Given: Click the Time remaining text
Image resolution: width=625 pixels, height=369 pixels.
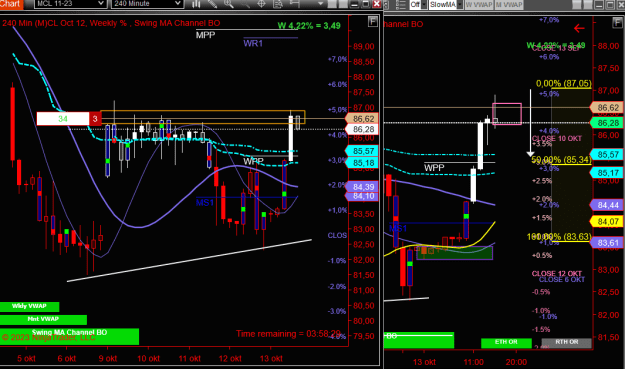Looking at the screenshot, I should click(288, 334).
